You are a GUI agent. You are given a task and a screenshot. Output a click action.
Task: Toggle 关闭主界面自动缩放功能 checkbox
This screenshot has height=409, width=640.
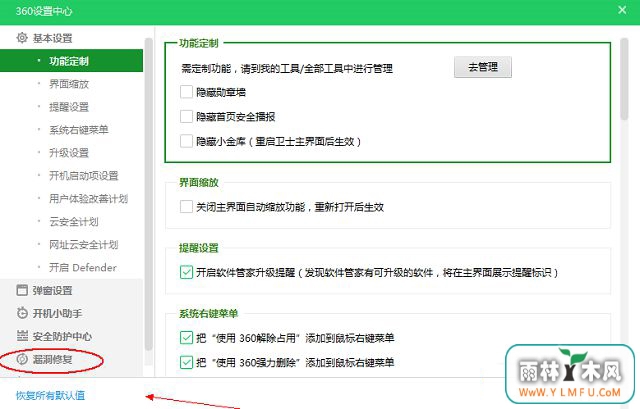pos(186,207)
